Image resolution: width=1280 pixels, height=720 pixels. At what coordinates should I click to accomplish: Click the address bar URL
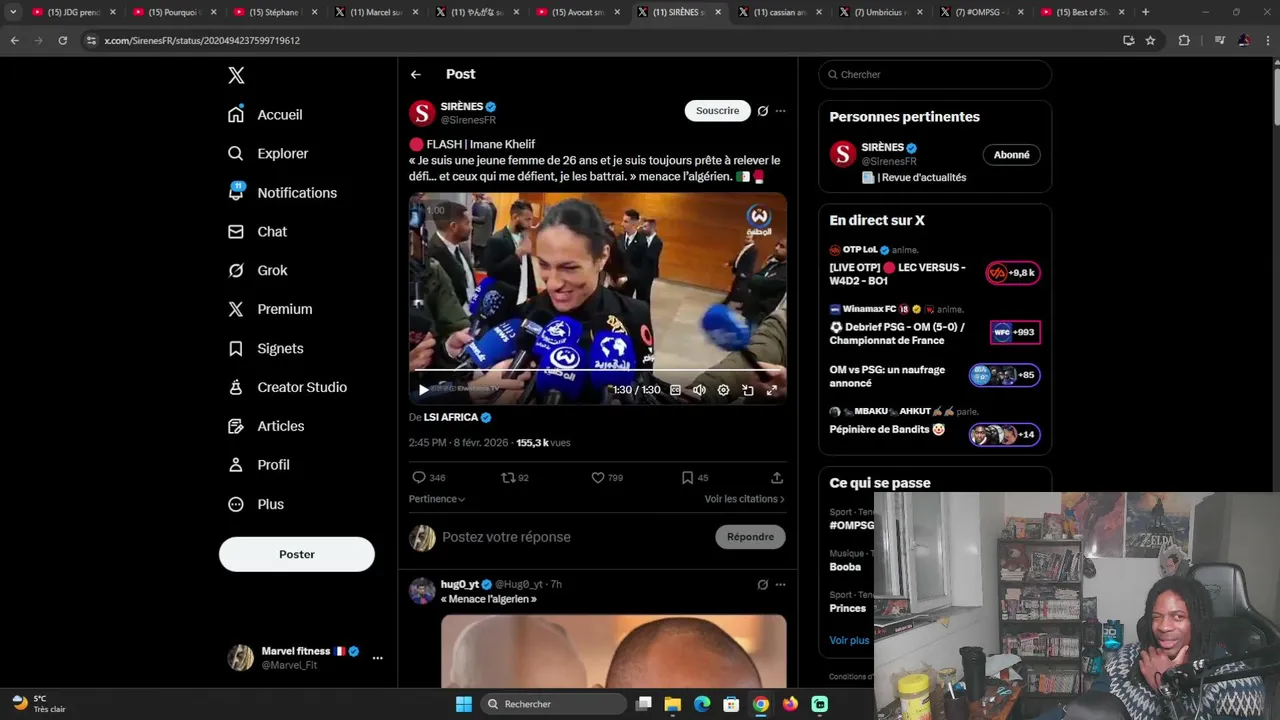(202, 40)
